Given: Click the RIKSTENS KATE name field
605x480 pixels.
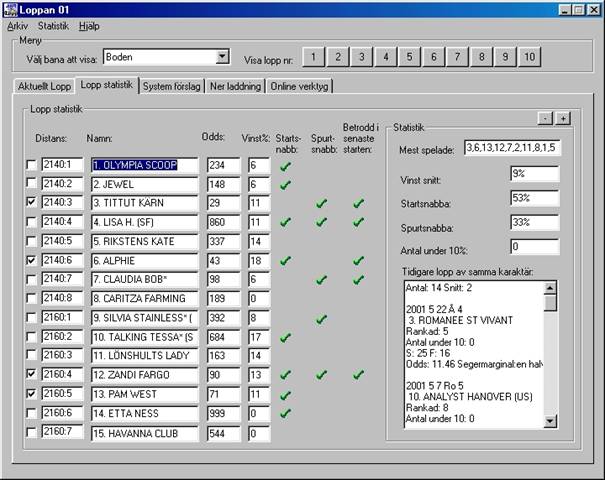Looking at the screenshot, I should click(x=145, y=242).
